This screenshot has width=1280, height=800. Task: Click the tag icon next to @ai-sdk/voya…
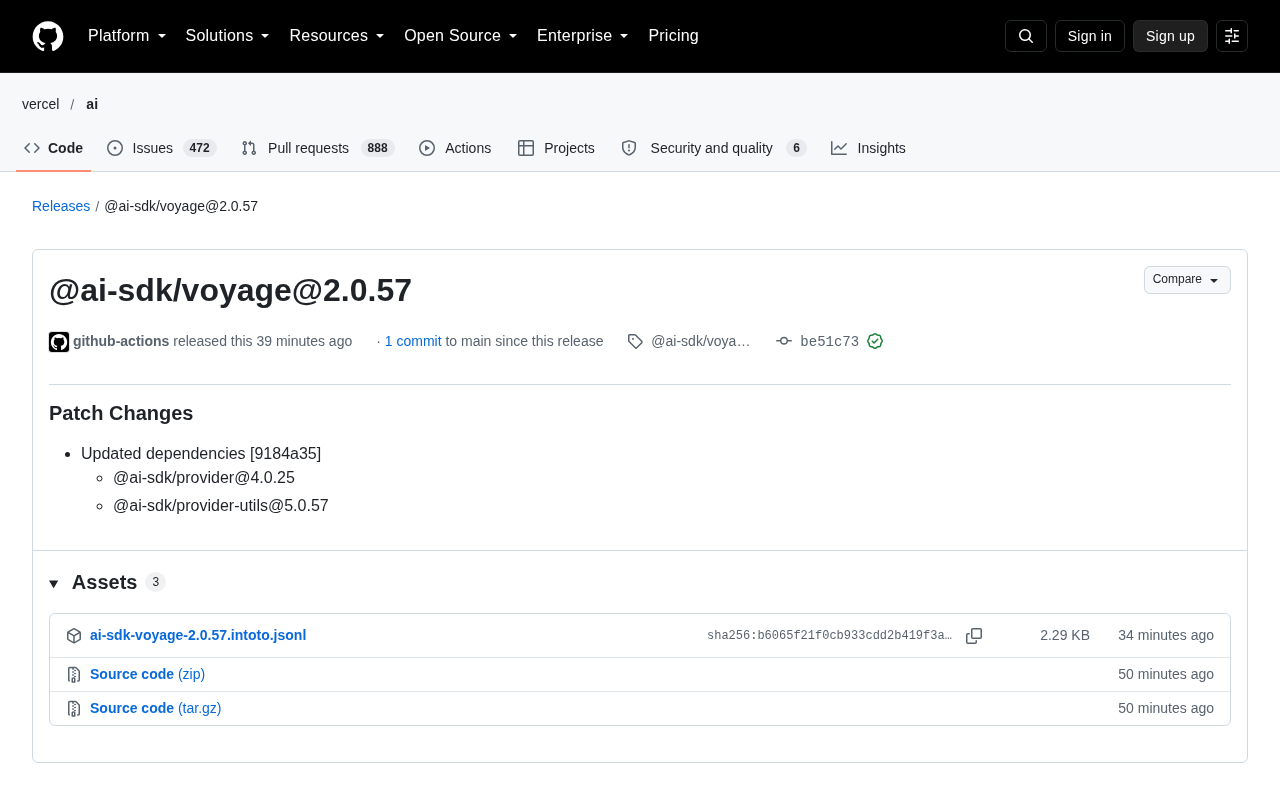[635, 341]
